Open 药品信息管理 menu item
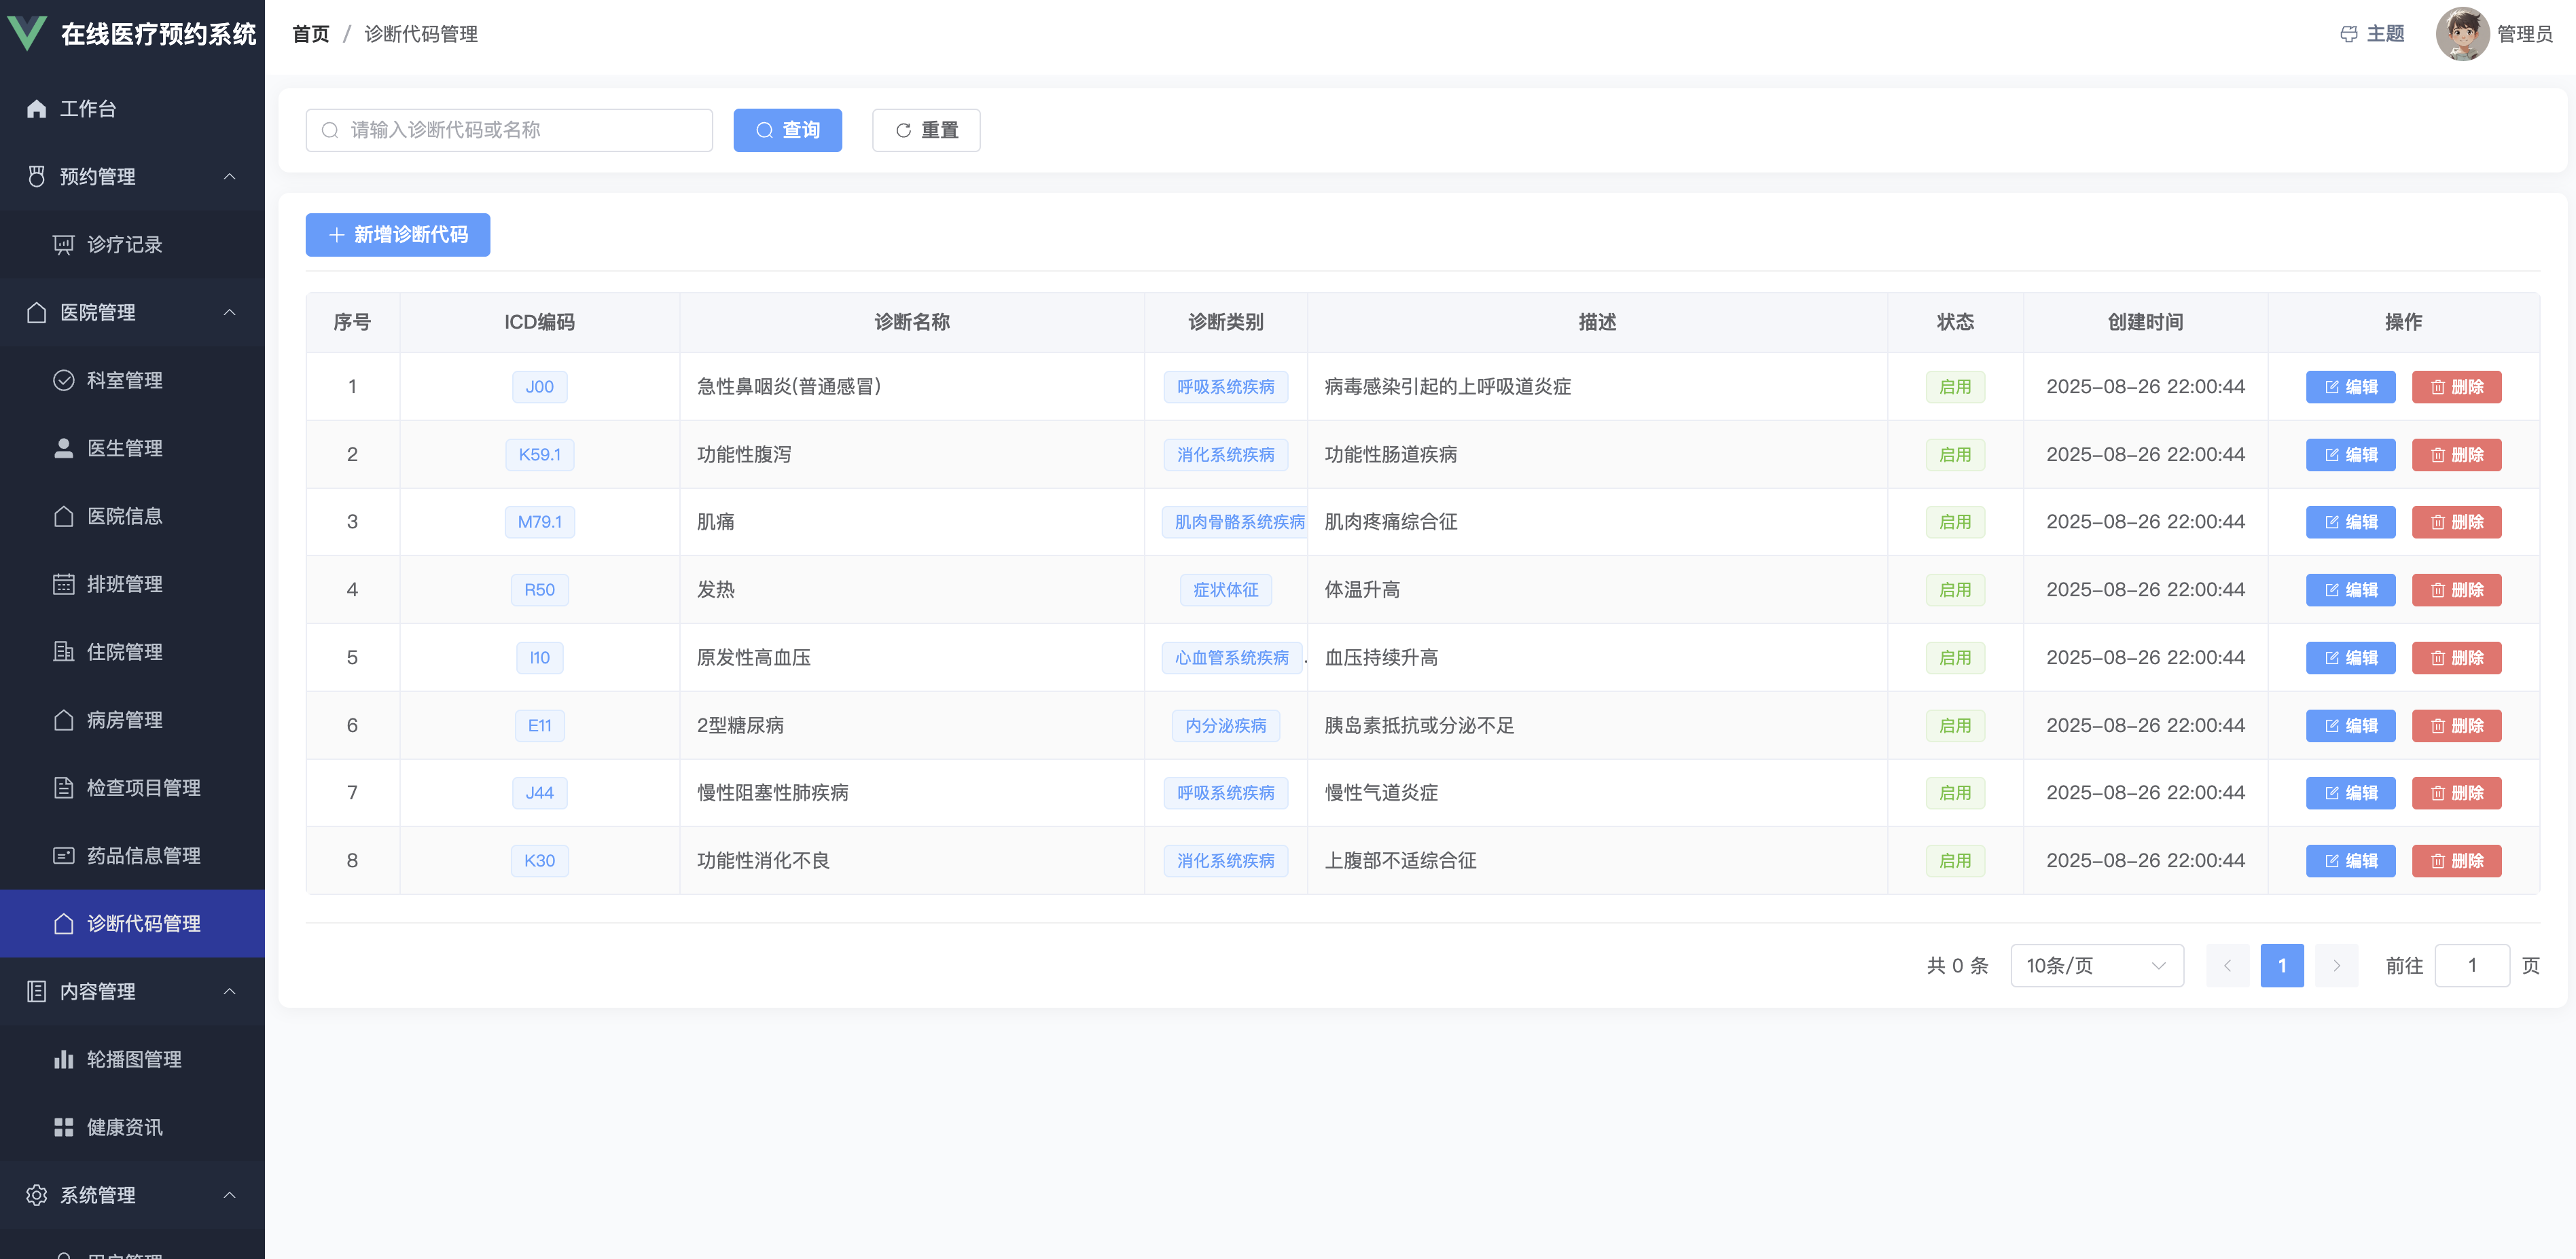Screen dimensions: 2576x1259 pos(143,855)
